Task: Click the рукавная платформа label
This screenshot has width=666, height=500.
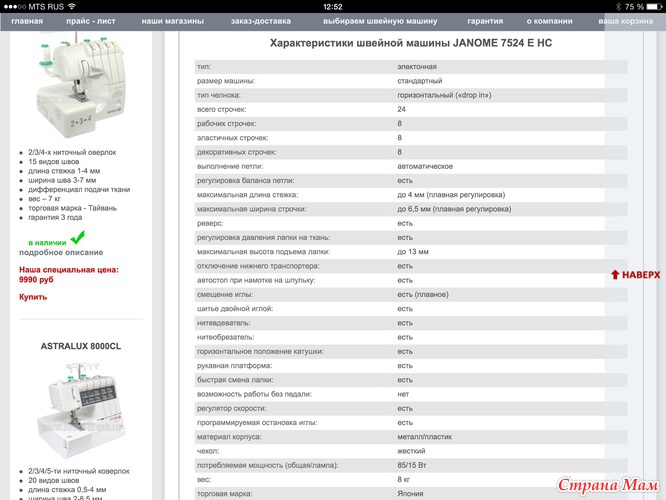Action: point(234,366)
